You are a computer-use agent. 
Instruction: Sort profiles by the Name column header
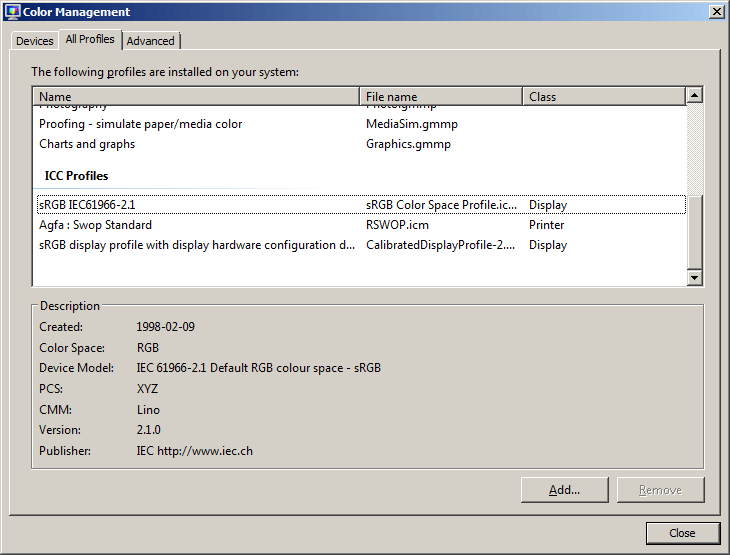(195, 96)
